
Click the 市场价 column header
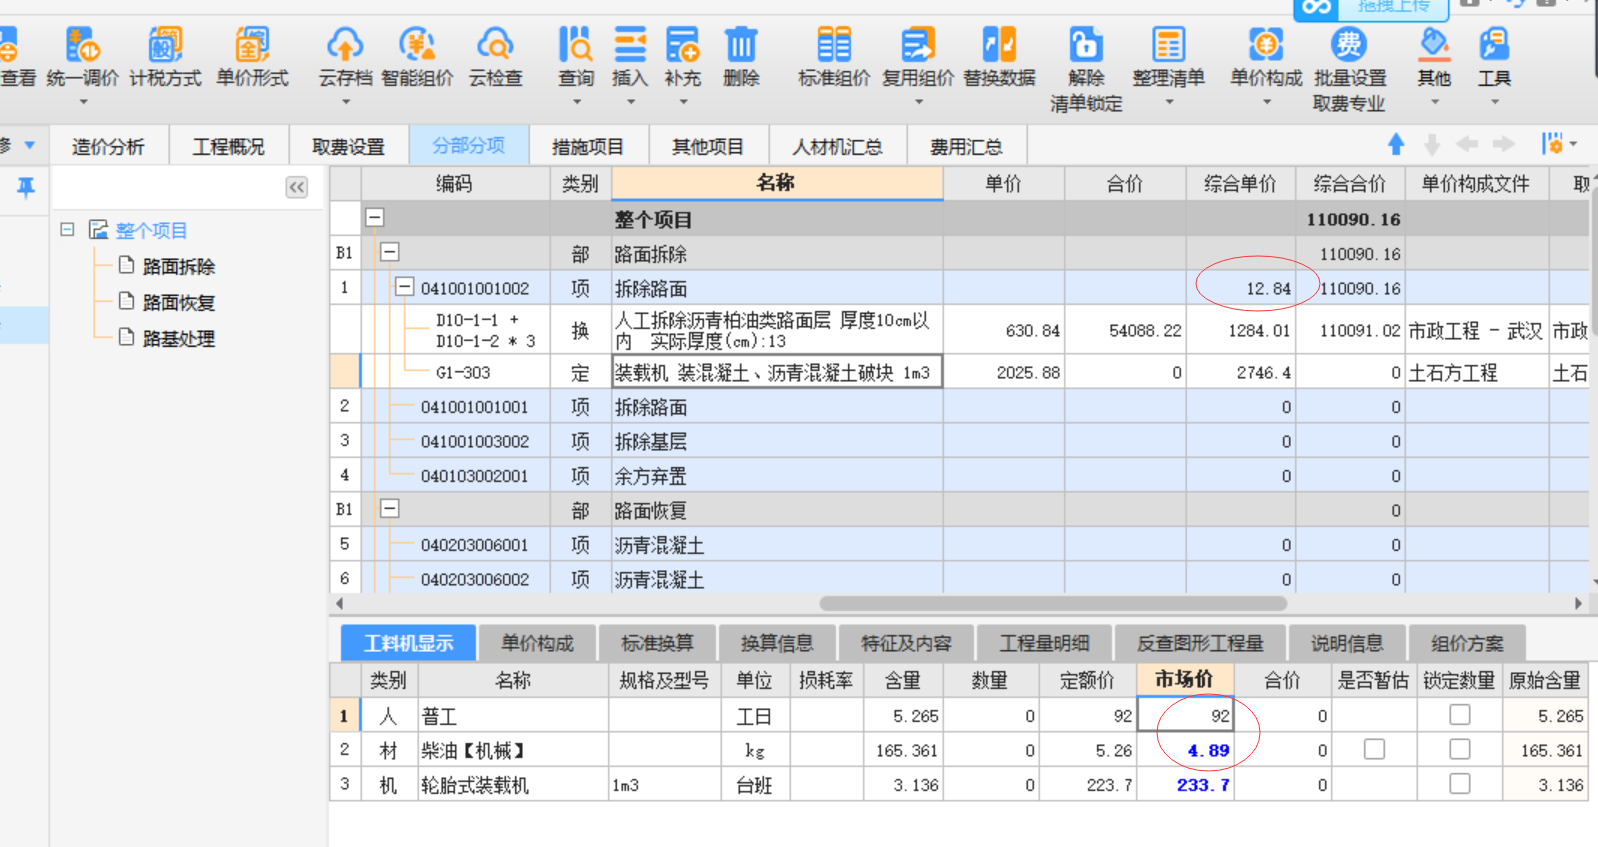(x=1185, y=680)
